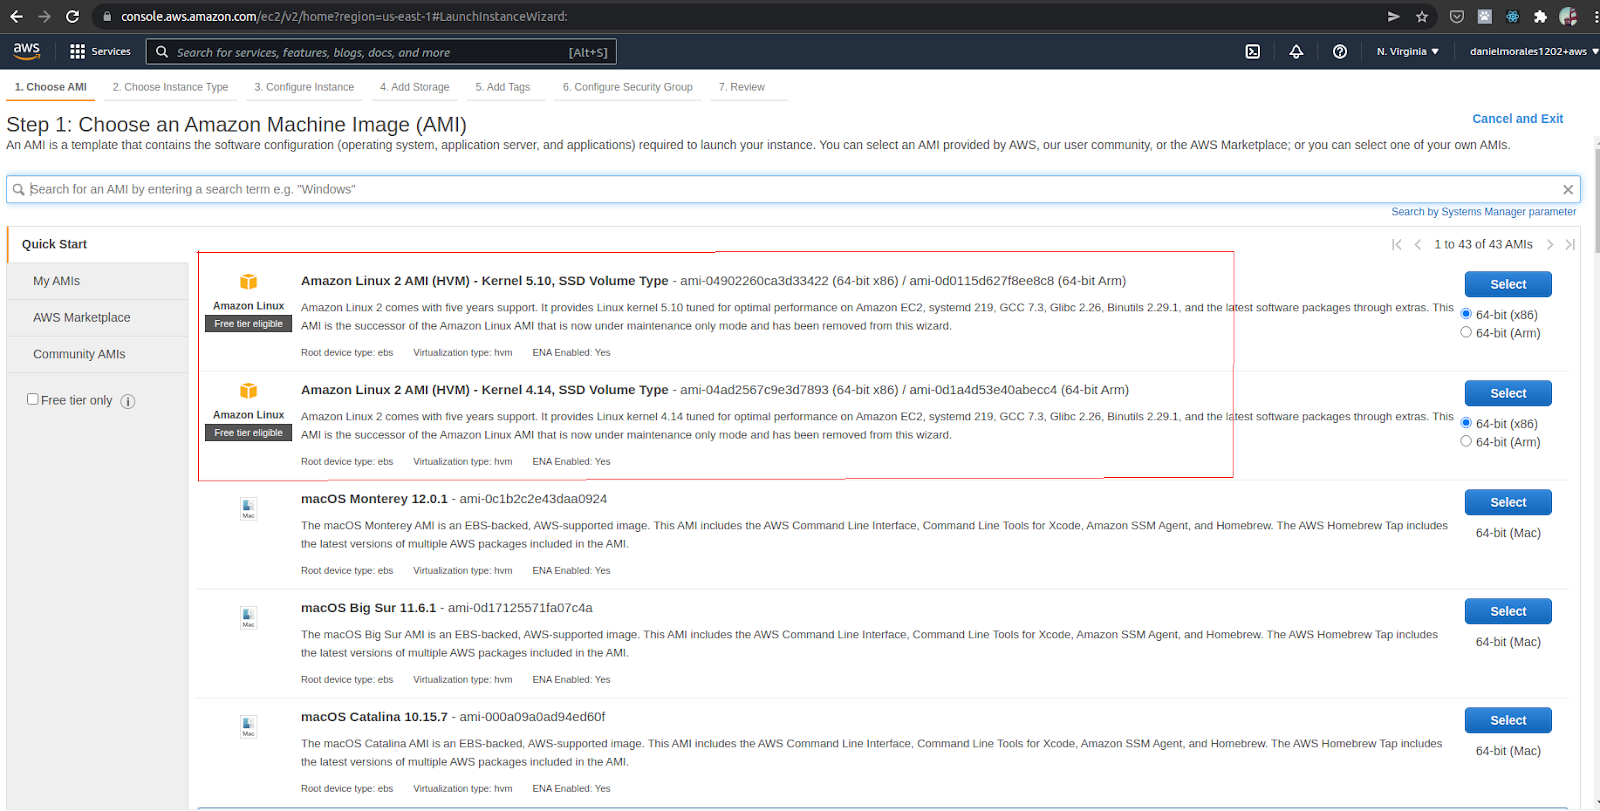Image resolution: width=1600 pixels, height=811 pixels.
Task: Select the macOS Monterey 12.0.1 AMI
Action: tap(1508, 502)
